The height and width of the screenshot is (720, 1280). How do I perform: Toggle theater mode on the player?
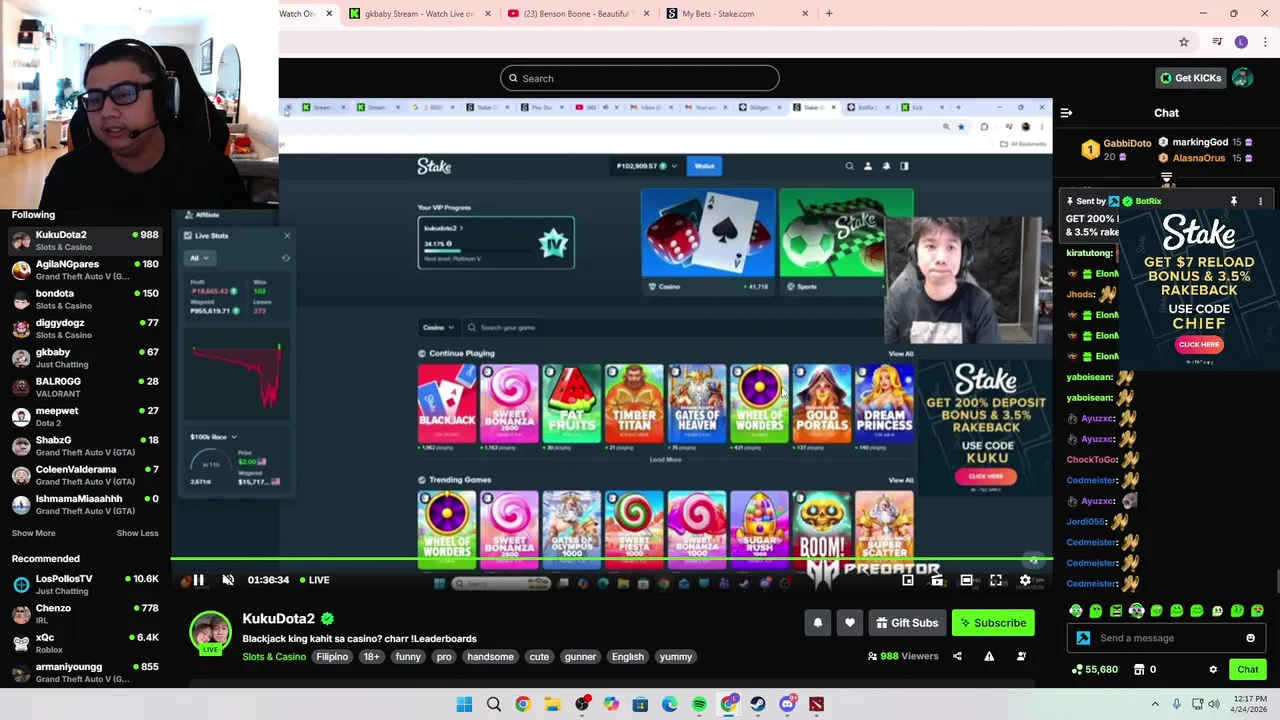(966, 580)
